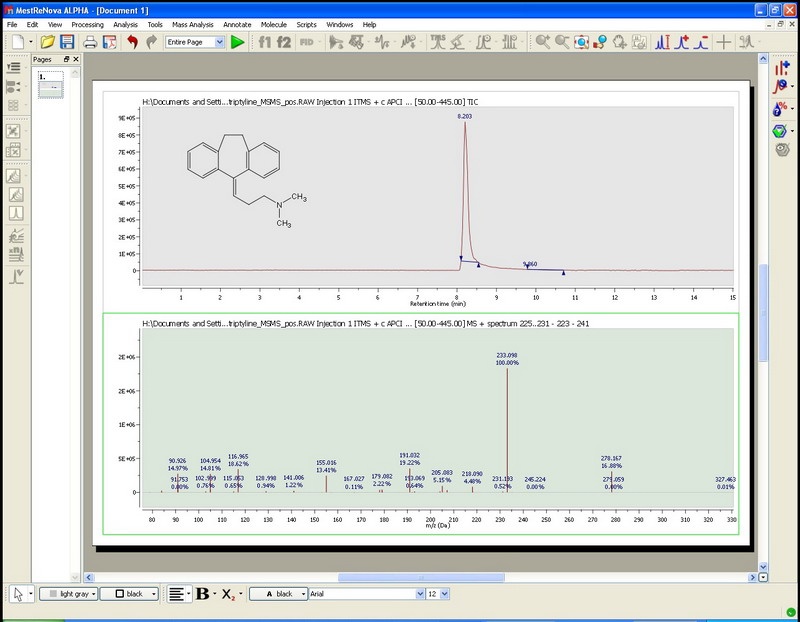The height and width of the screenshot is (622, 800).
Task: Save the document with the floppy disk icon
Action: (x=67, y=42)
